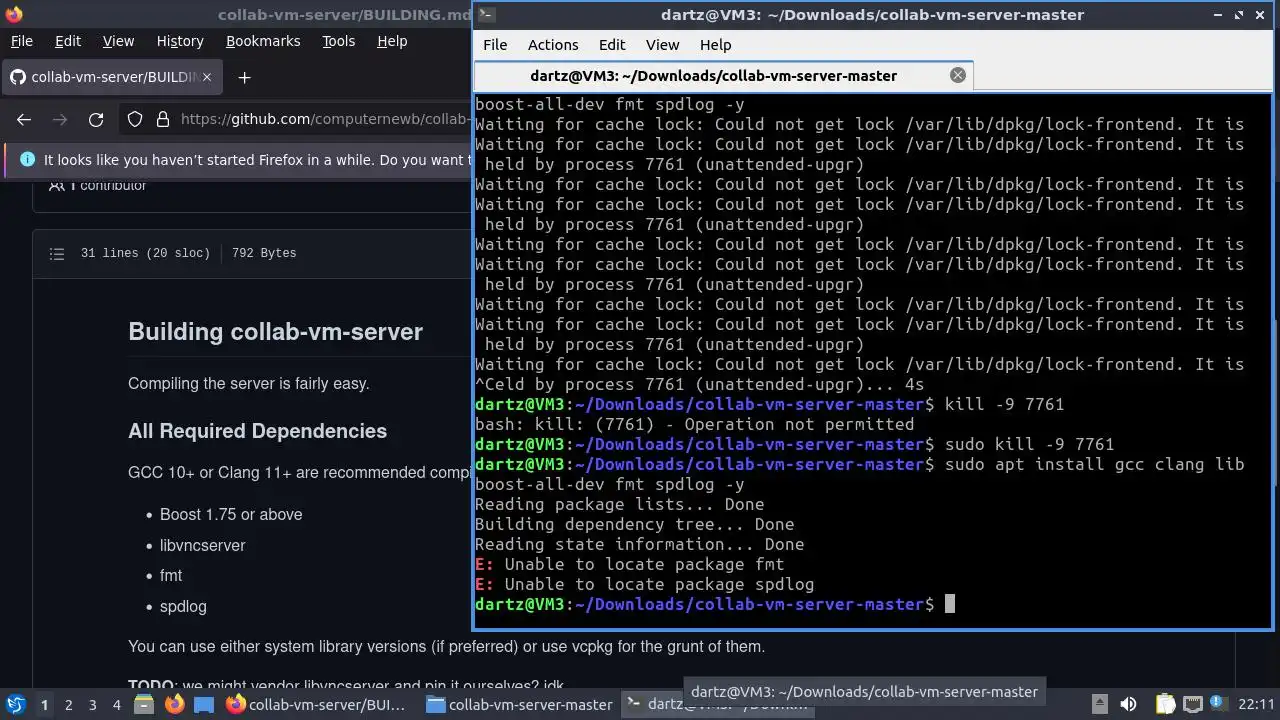Click the 'sudo kill -9 7761' command line

pyautogui.click(x=1029, y=444)
